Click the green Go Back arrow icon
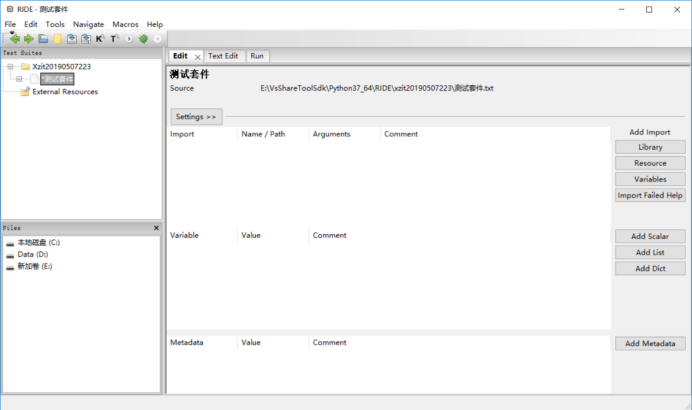 click(x=15, y=39)
